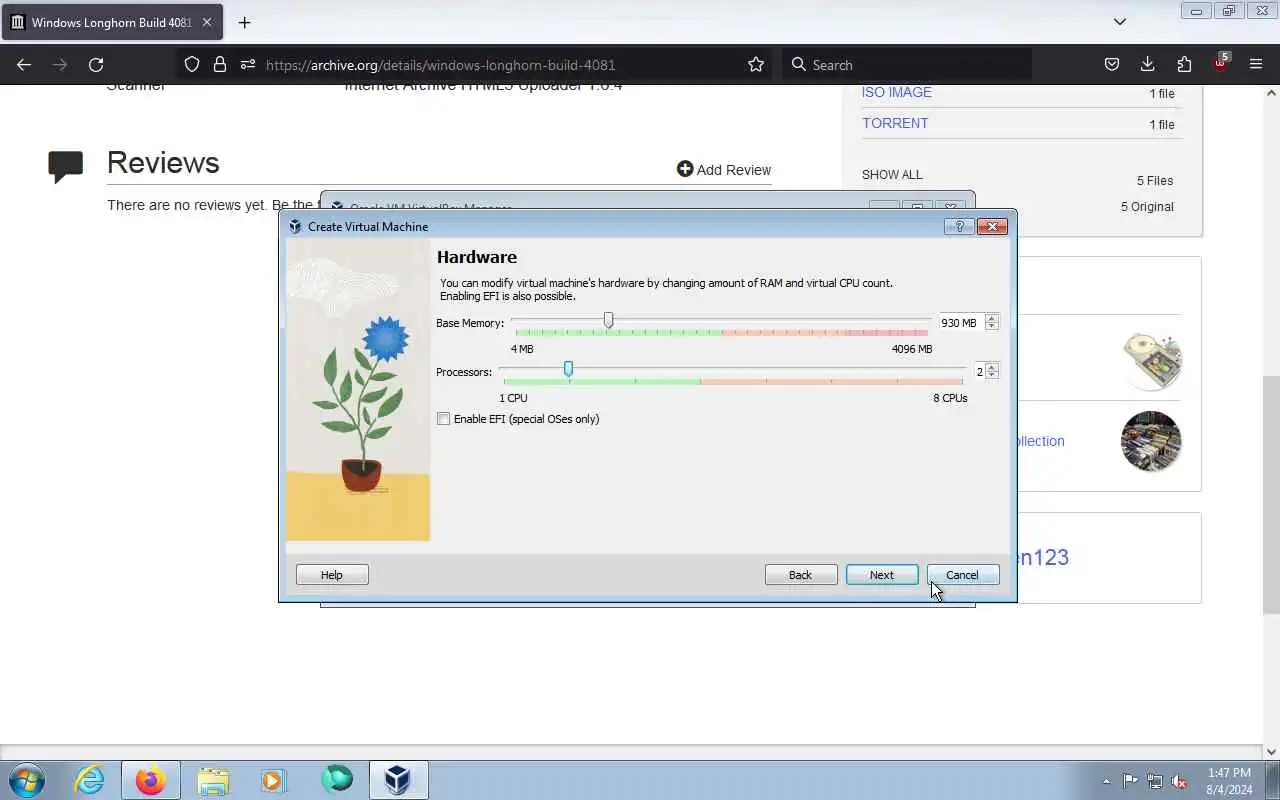Open the uBlock Origin extension icon
This screenshot has height=800, width=1280.
[x=1220, y=63]
